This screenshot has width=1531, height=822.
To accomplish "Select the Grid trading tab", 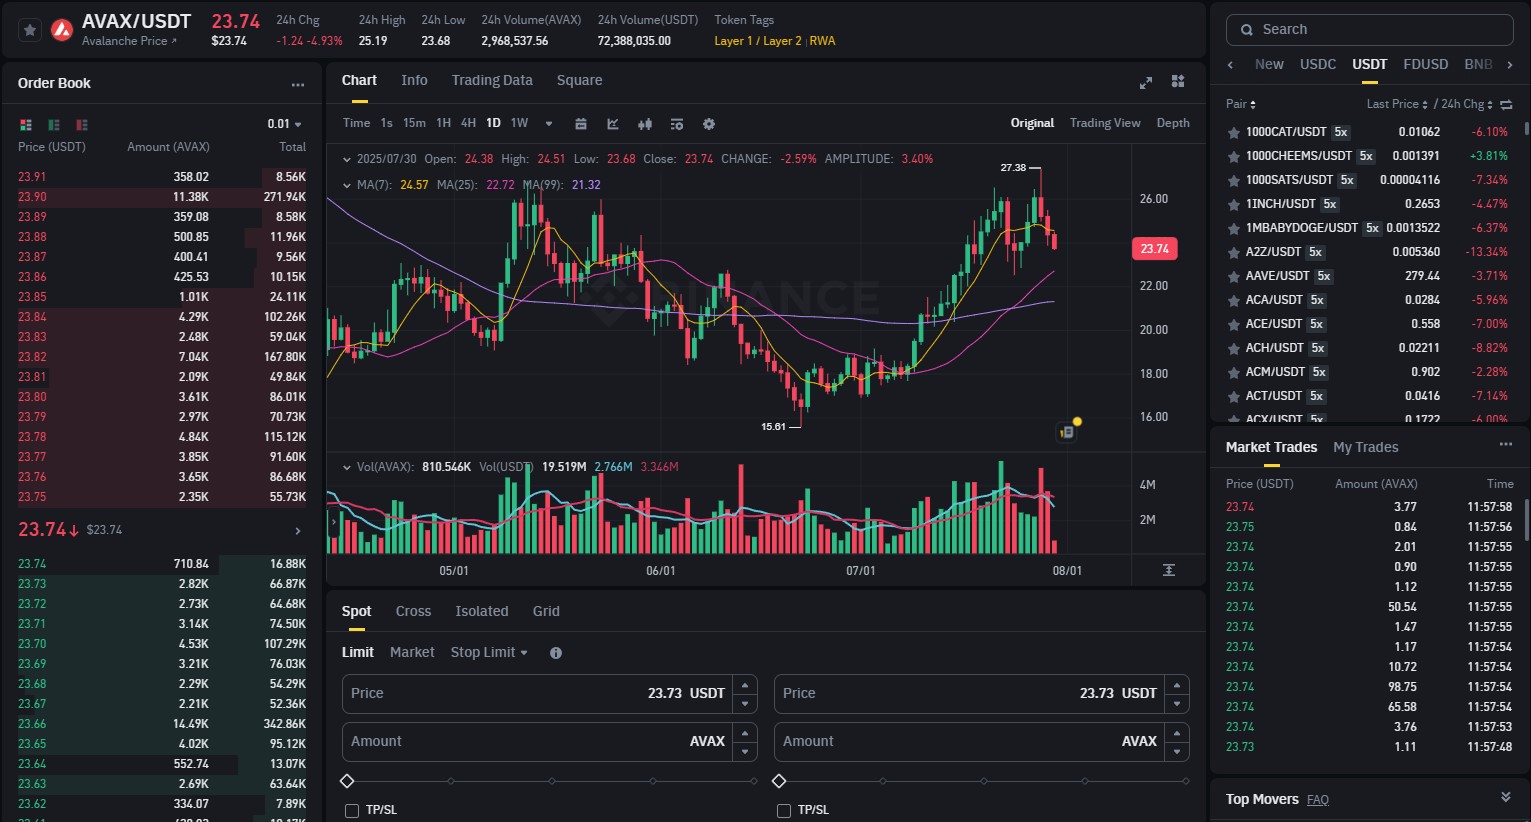I will point(546,611).
